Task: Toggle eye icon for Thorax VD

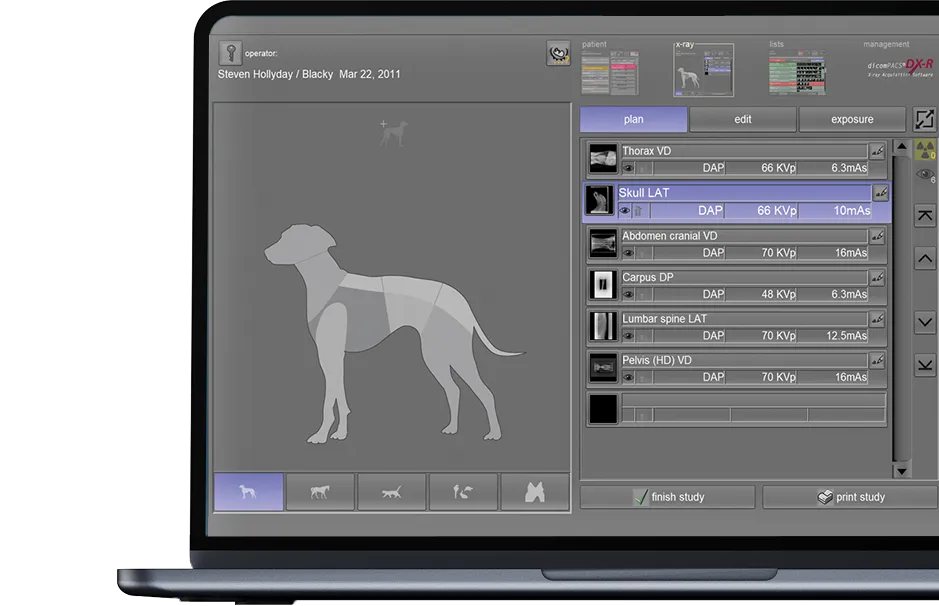Action: (x=628, y=168)
